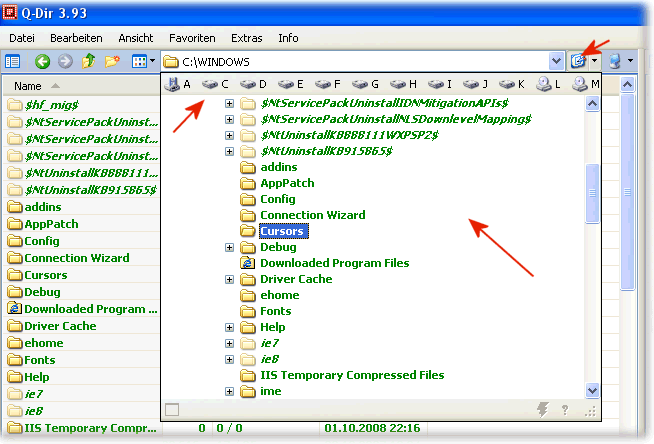This screenshot has height=444, width=654.
Task: Open the Info menu
Action: coord(288,38)
